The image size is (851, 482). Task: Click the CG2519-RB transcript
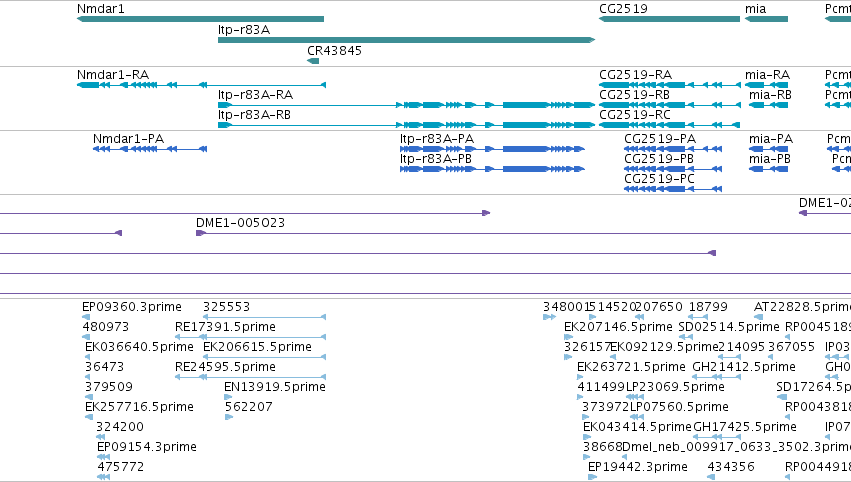point(670,105)
